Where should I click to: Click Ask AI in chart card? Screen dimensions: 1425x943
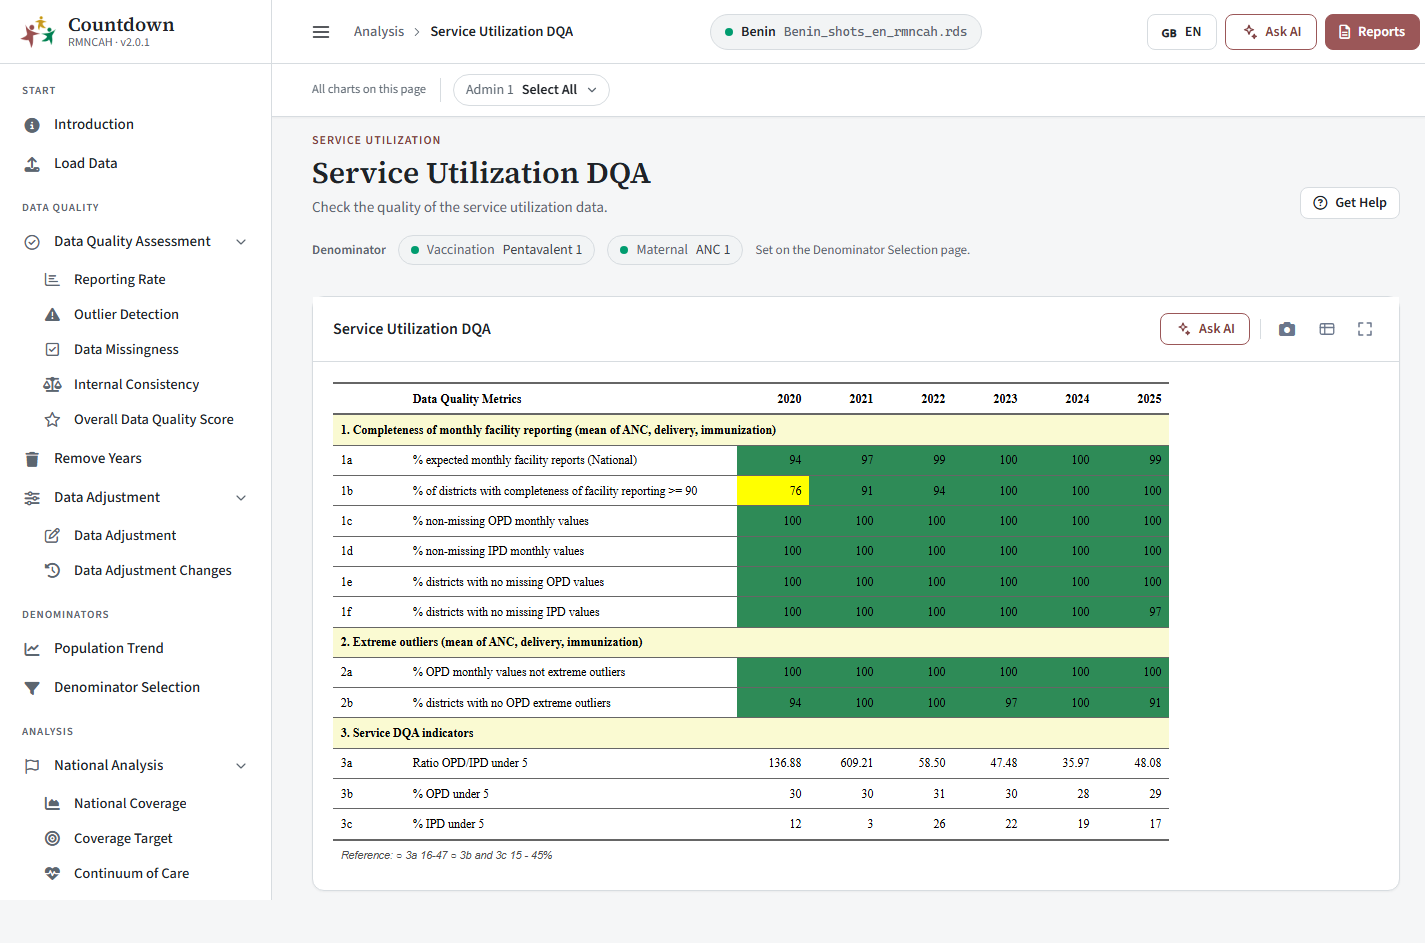(x=1205, y=329)
